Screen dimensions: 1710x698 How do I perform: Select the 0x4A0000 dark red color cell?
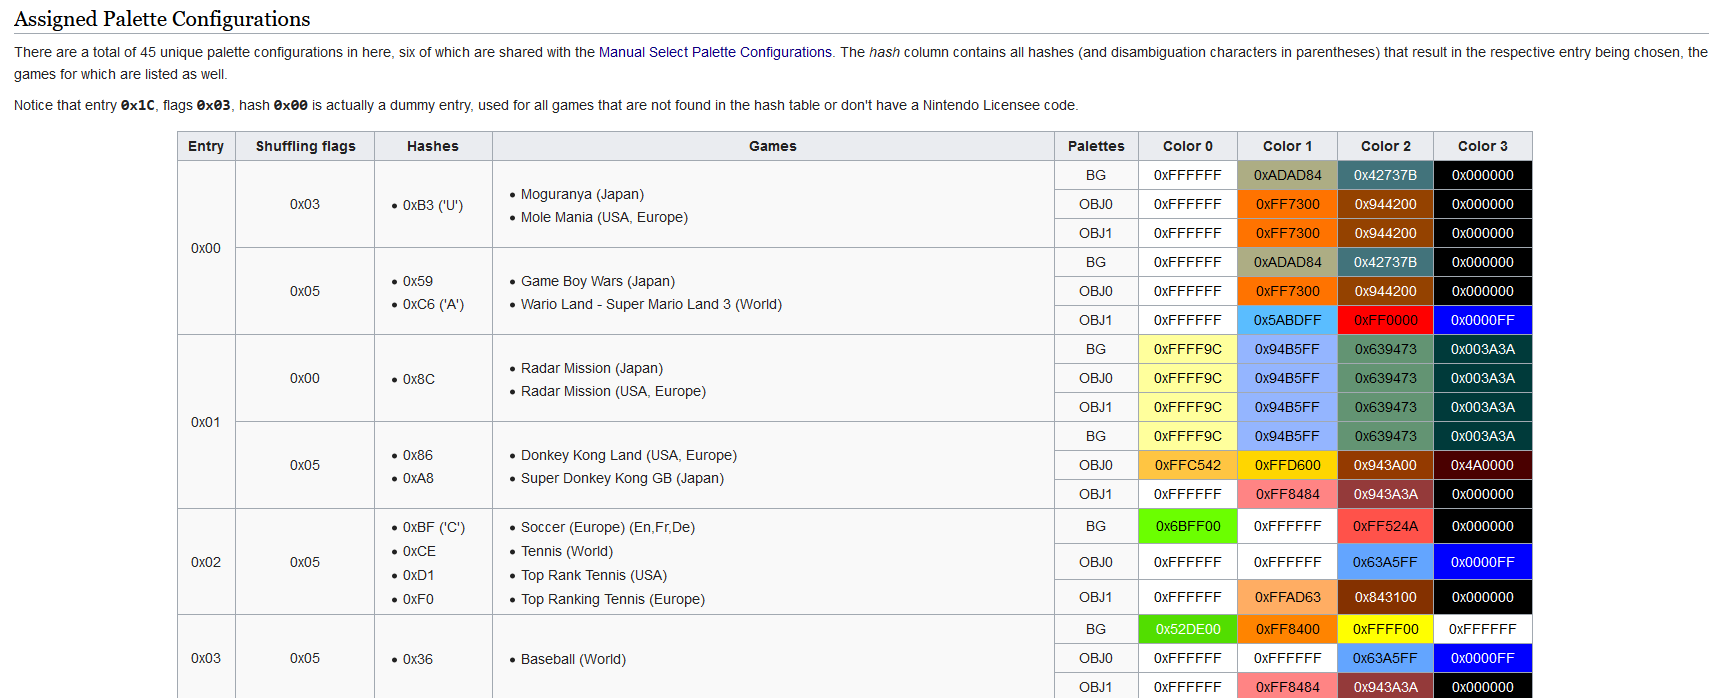1483,465
